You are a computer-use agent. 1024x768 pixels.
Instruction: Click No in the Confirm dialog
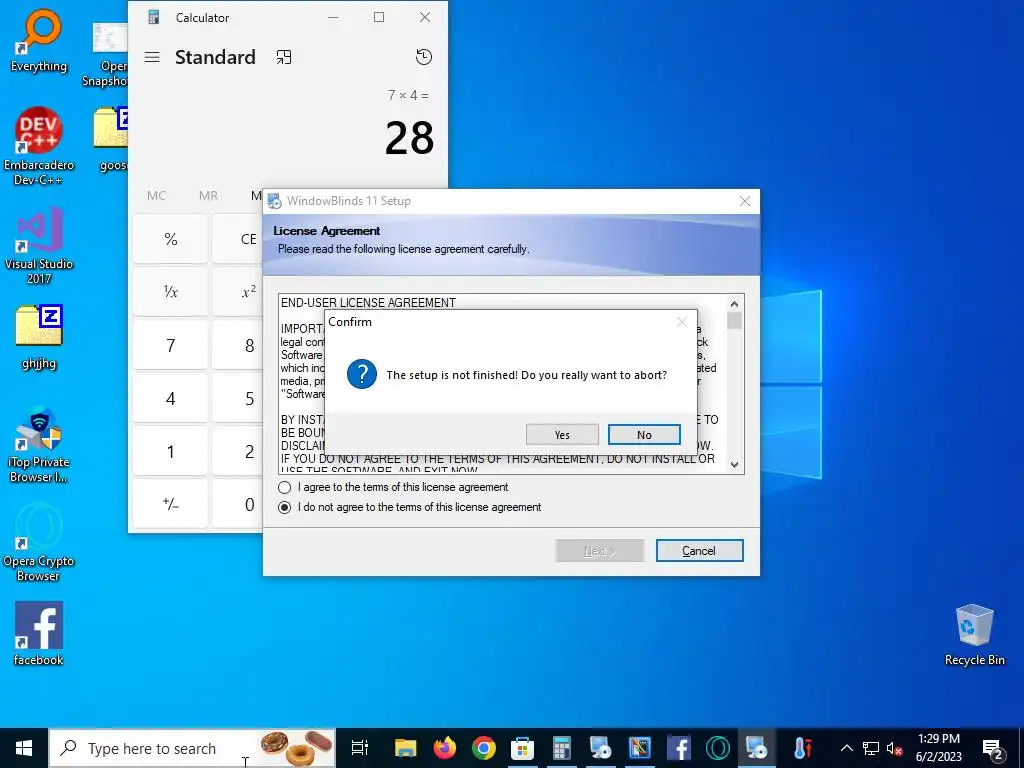pos(644,435)
